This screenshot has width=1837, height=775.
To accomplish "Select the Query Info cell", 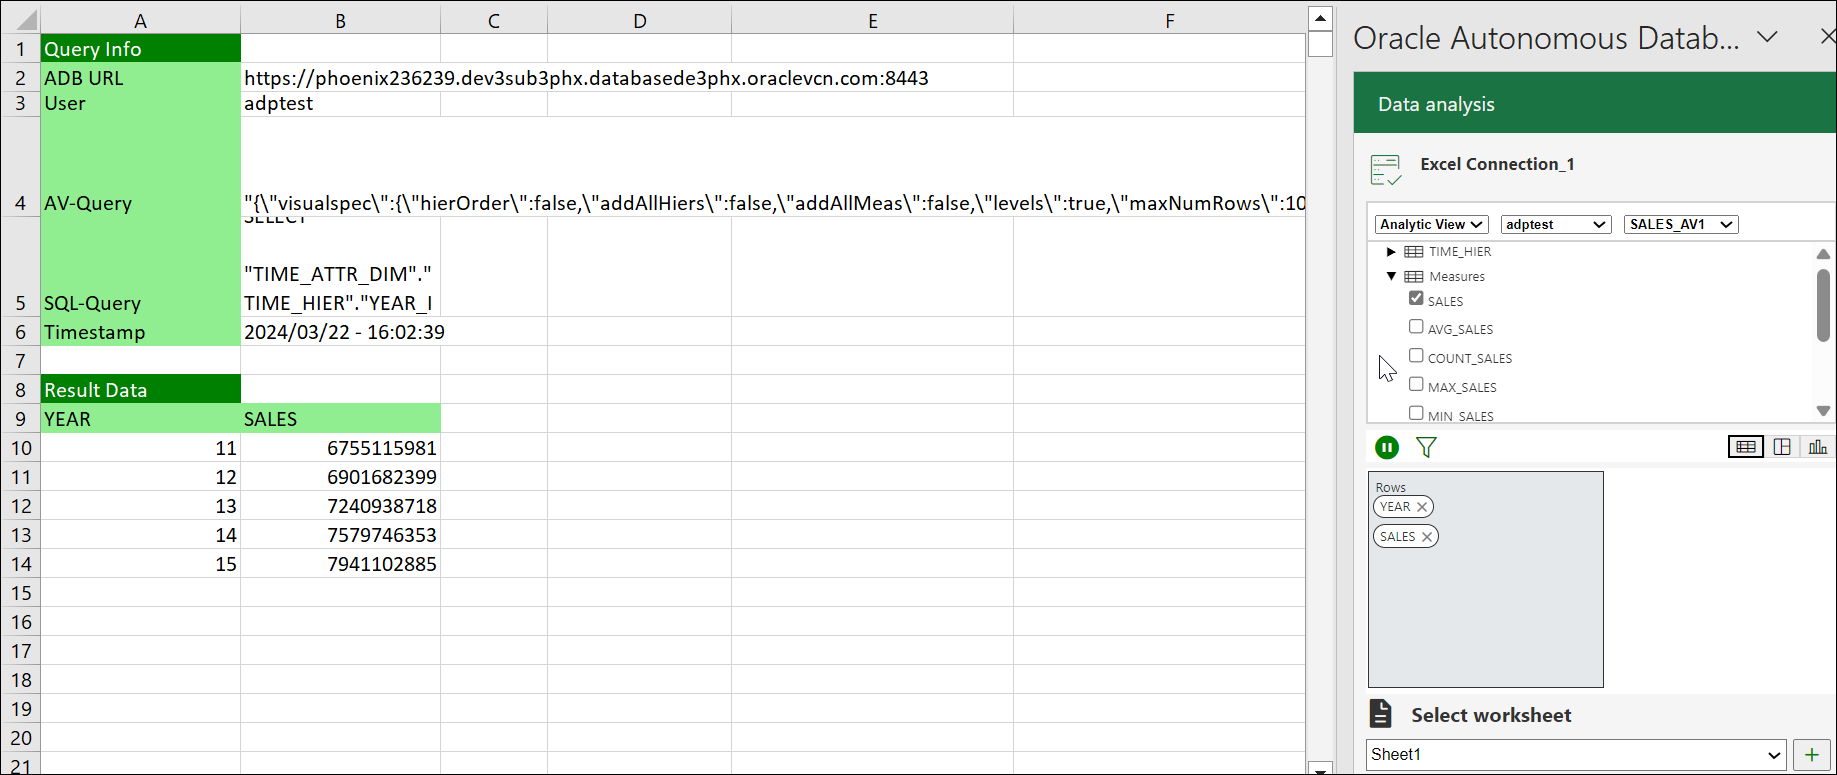I will pos(140,49).
